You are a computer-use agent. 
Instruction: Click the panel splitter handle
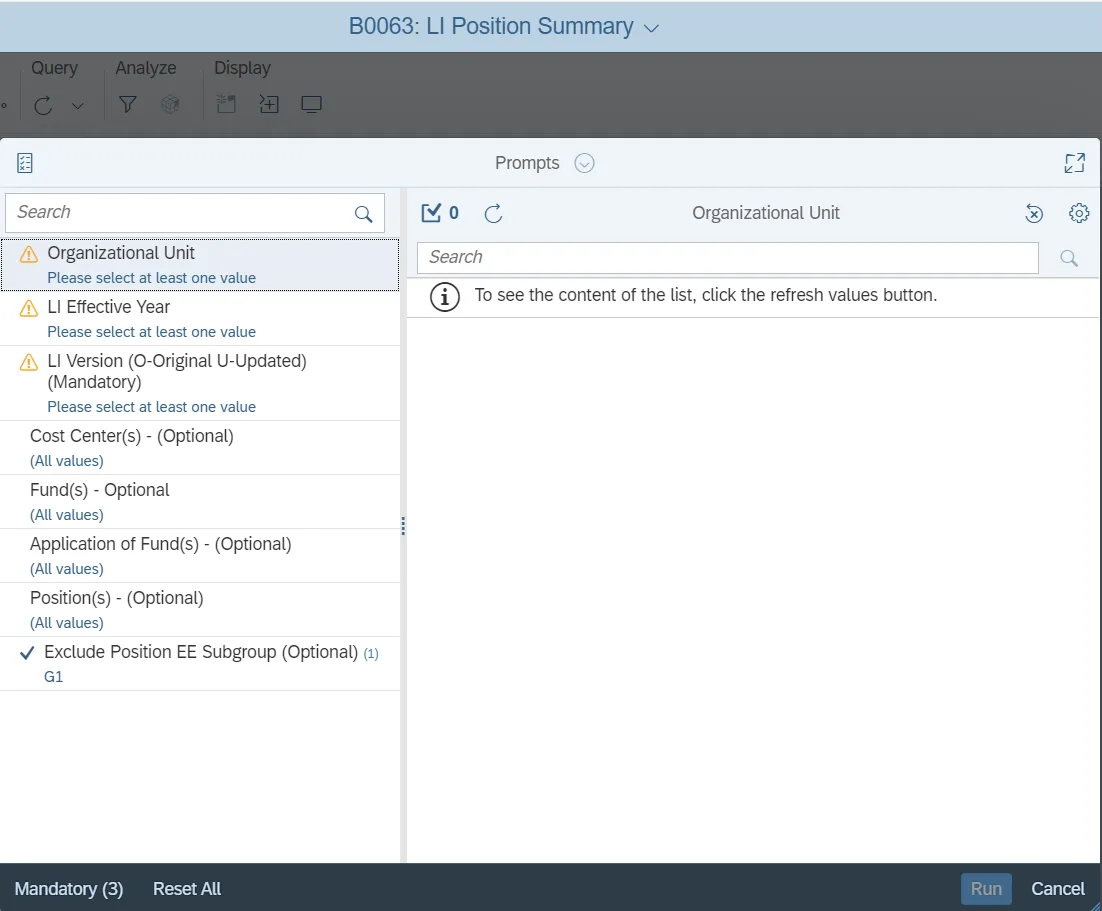coord(403,526)
